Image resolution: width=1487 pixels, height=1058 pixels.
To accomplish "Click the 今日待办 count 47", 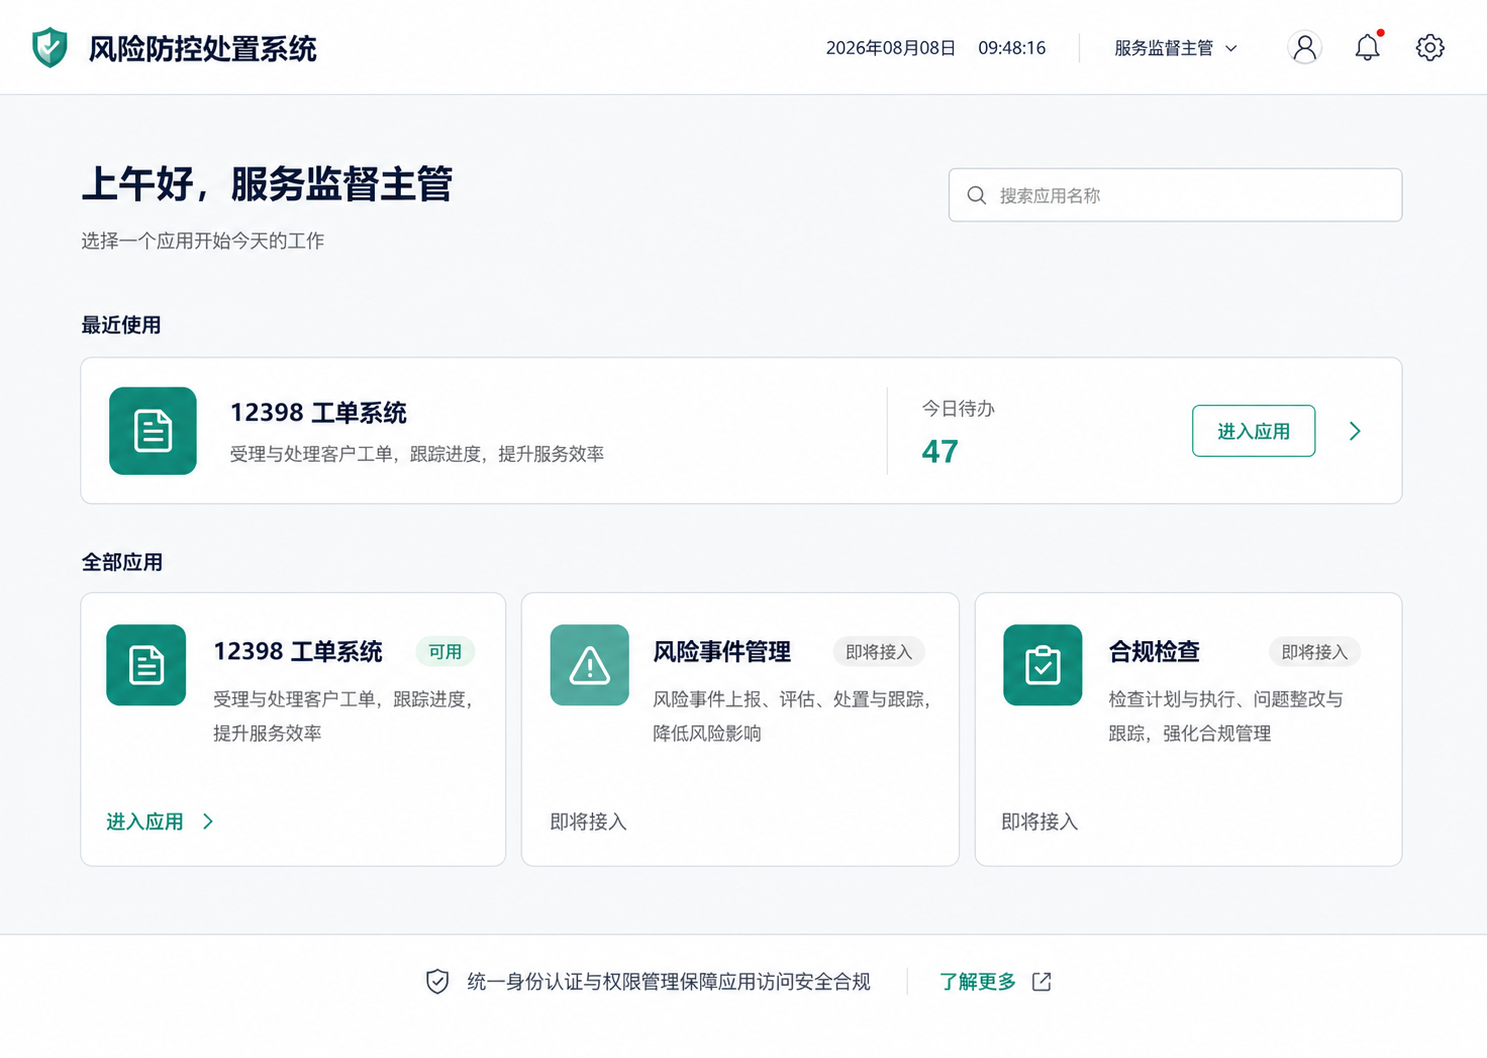I will (940, 452).
